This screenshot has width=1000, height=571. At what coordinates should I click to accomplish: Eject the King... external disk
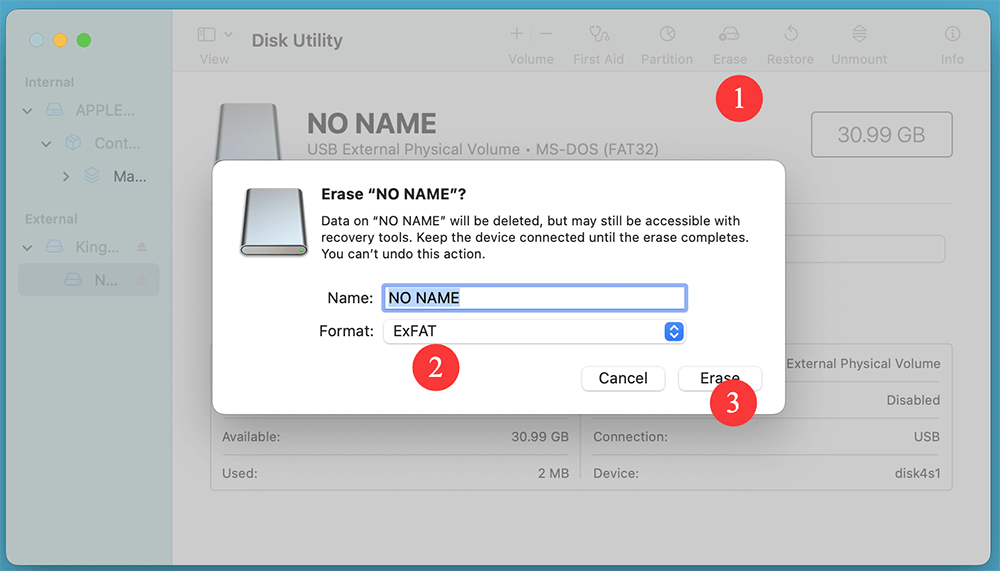coord(142,247)
